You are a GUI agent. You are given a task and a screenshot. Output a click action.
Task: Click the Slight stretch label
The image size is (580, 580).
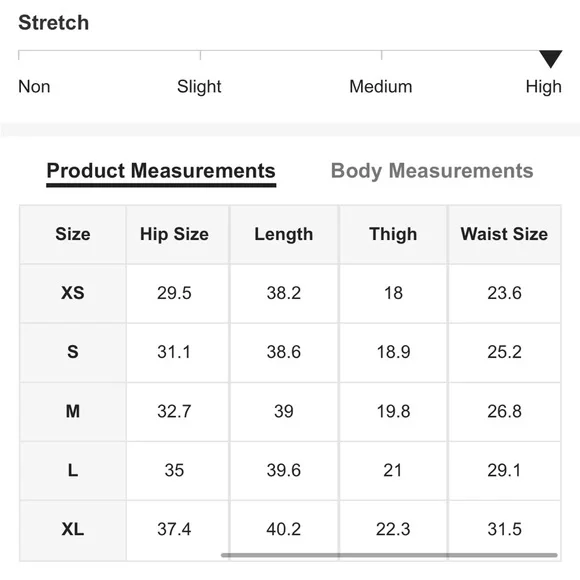(199, 87)
